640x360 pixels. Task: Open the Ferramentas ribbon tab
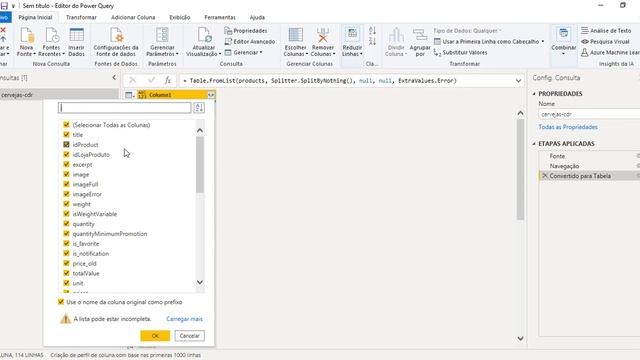click(x=220, y=18)
